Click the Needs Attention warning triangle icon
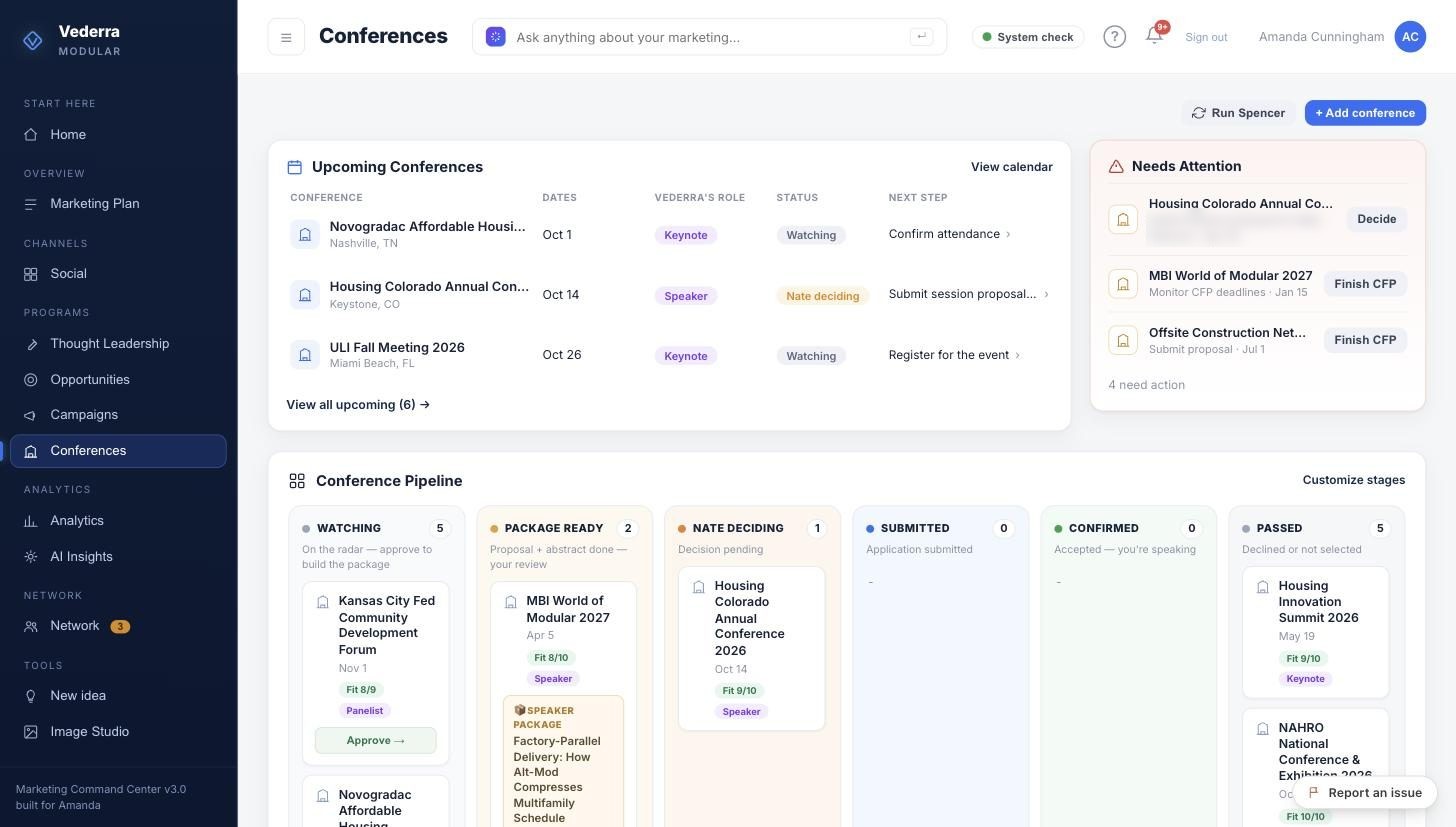Viewport: 1456px width, 827px height. click(x=1116, y=167)
